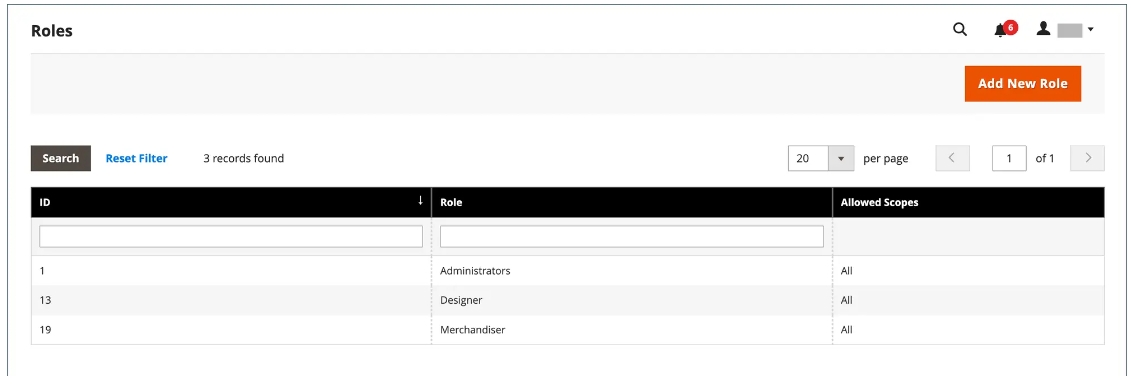This screenshot has width=1131, height=384.
Task: Open the Administrators role row
Action: pyautogui.click(x=568, y=271)
